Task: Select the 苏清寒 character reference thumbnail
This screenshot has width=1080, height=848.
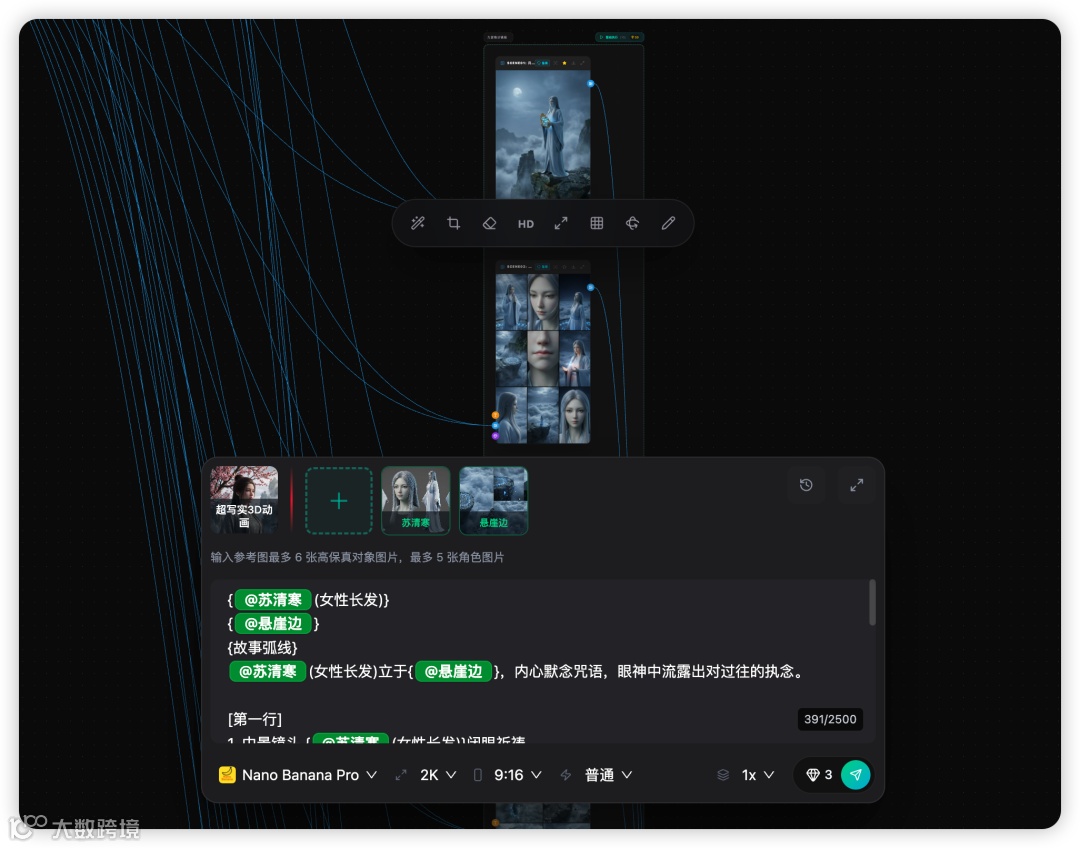Action: pos(415,501)
